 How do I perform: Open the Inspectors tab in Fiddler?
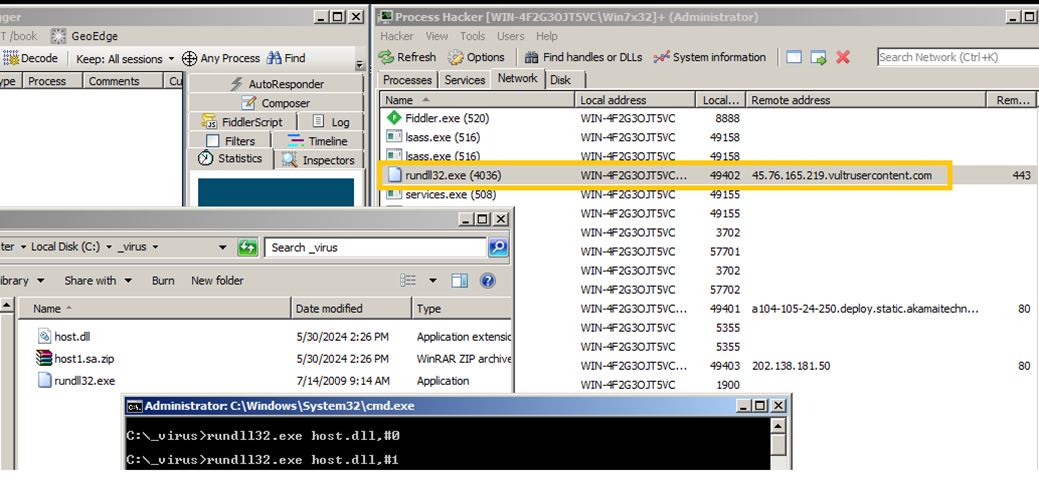click(319, 160)
